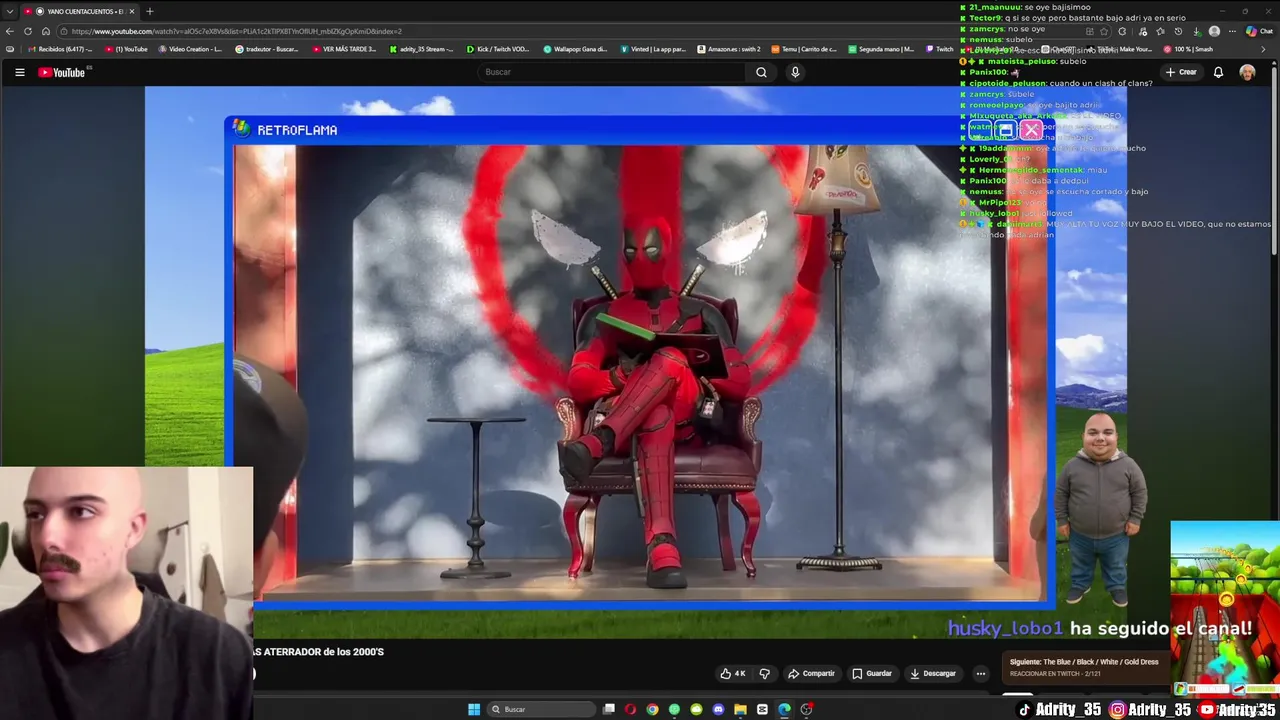Open the Wallapop bookmark
1280x720 pixels.
point(575,49)
